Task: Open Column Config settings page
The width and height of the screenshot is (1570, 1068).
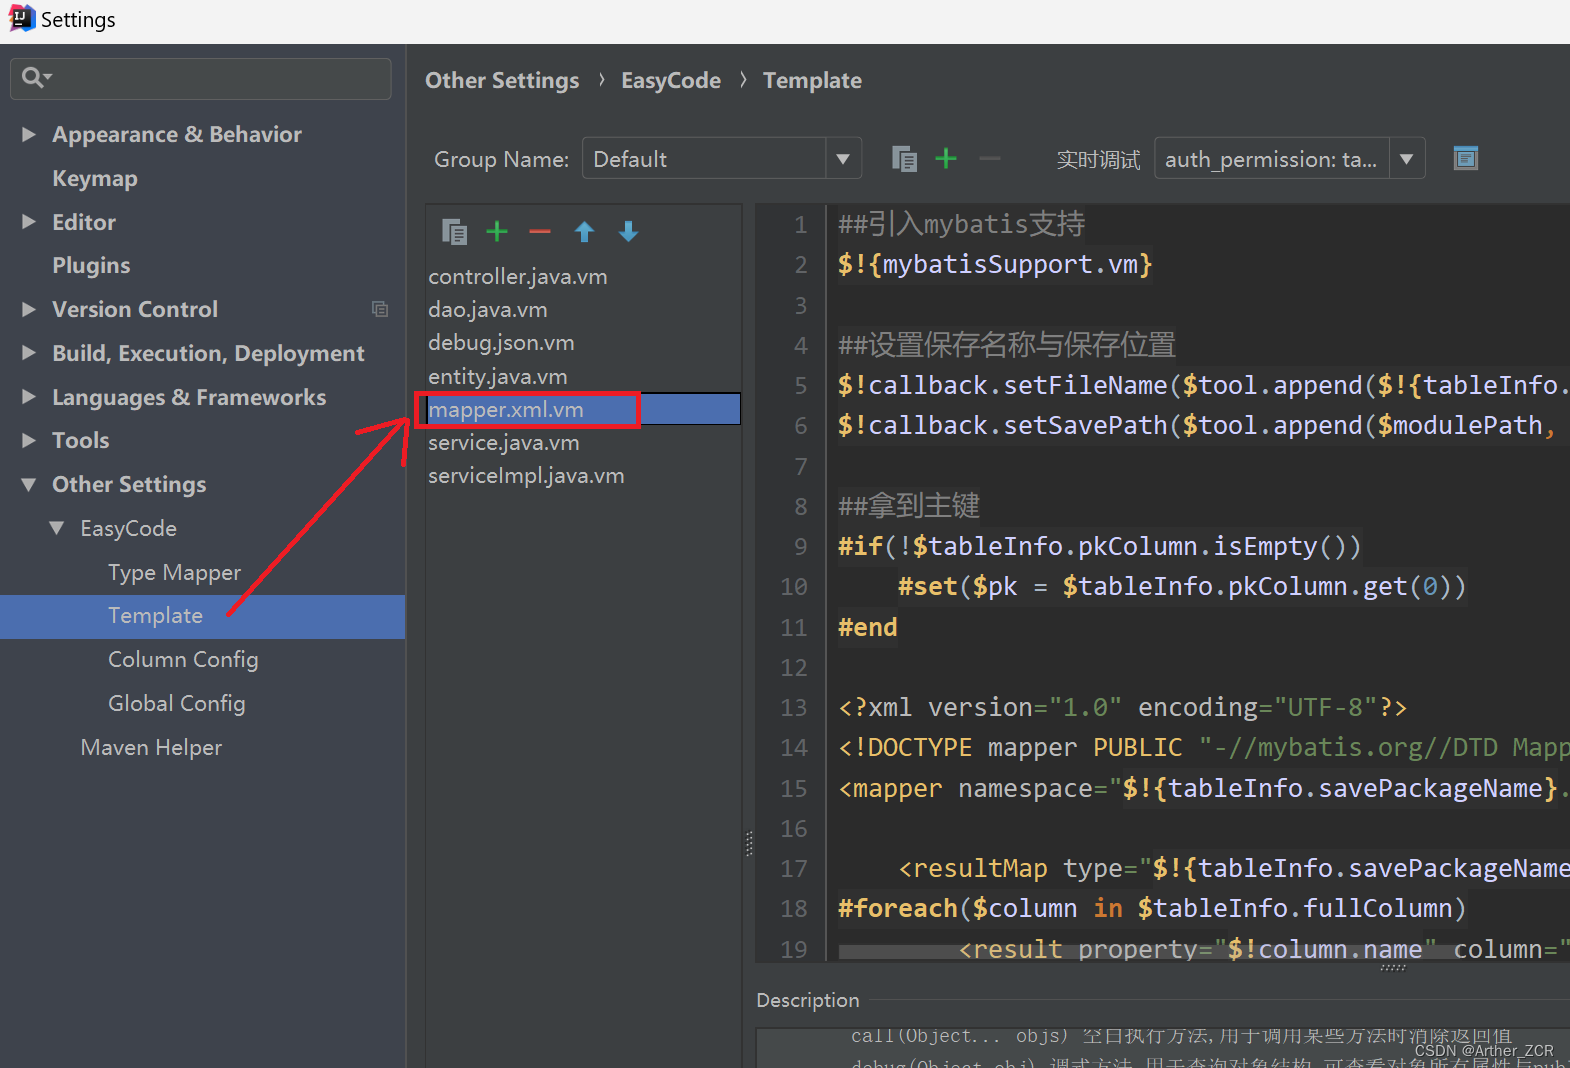Action: pyautogui.click(x=183, y=660)
